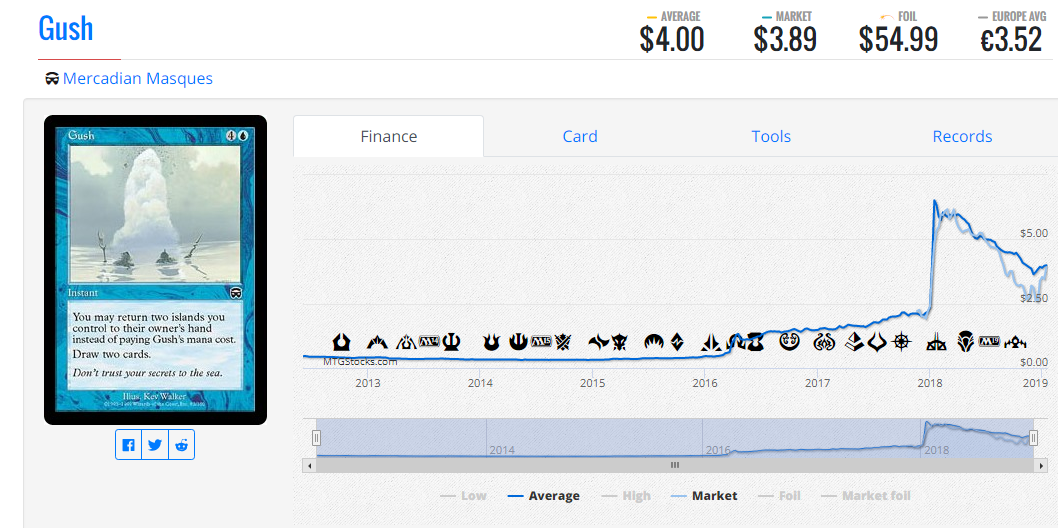Share card via Twitter icon
The width and height of the screenshot is (1058, 528).
pyautogui.click(x=155, y=445)
